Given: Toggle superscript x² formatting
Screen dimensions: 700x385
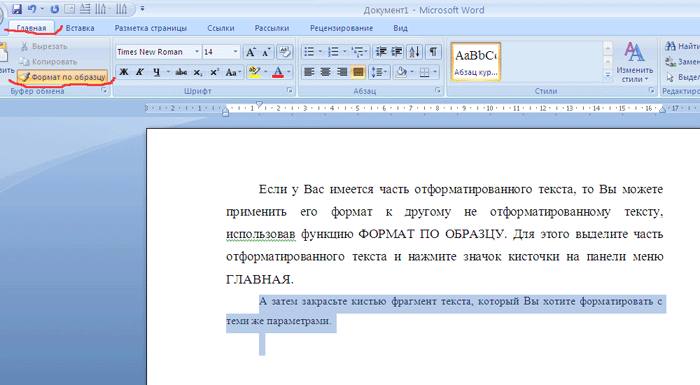Looking at the screenshot, I should tap(214, 72).
